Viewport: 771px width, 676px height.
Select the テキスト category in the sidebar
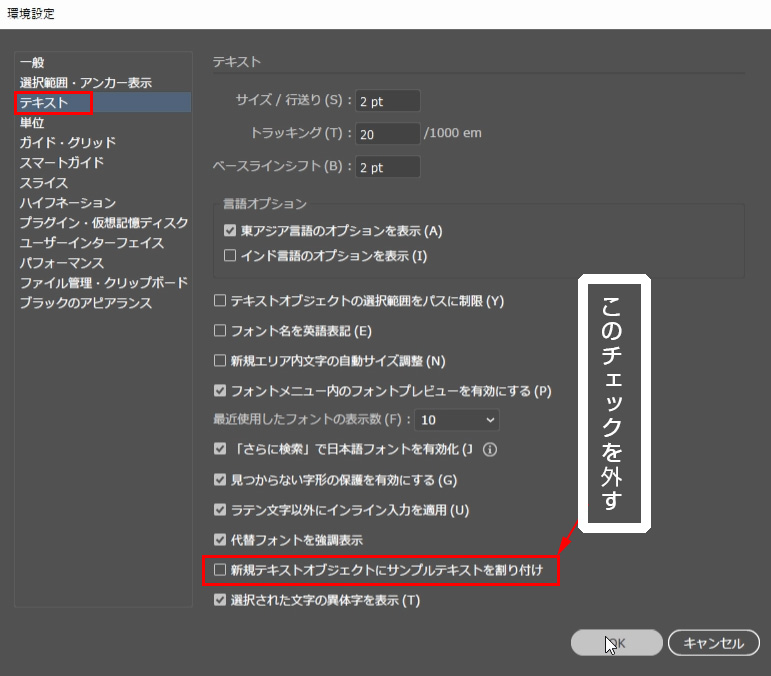[x=103, y=102]
